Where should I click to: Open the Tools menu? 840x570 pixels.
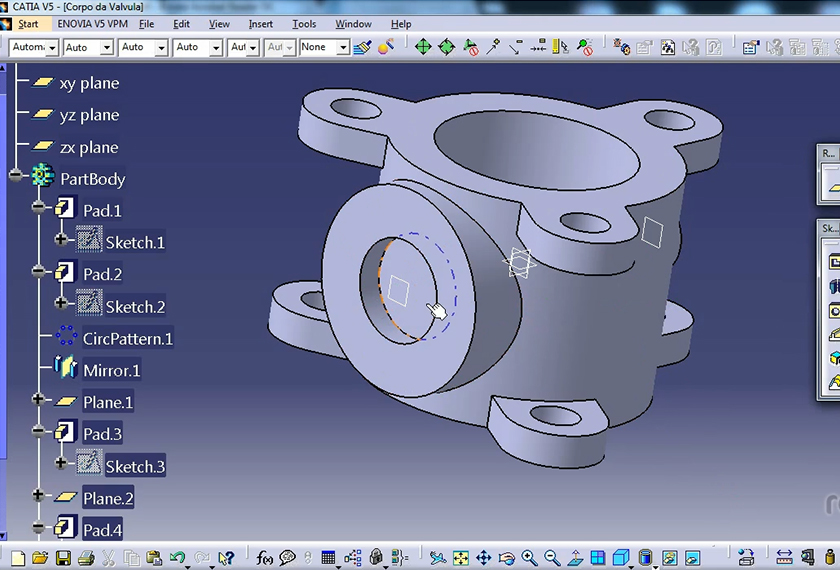[x=304, y=24]
